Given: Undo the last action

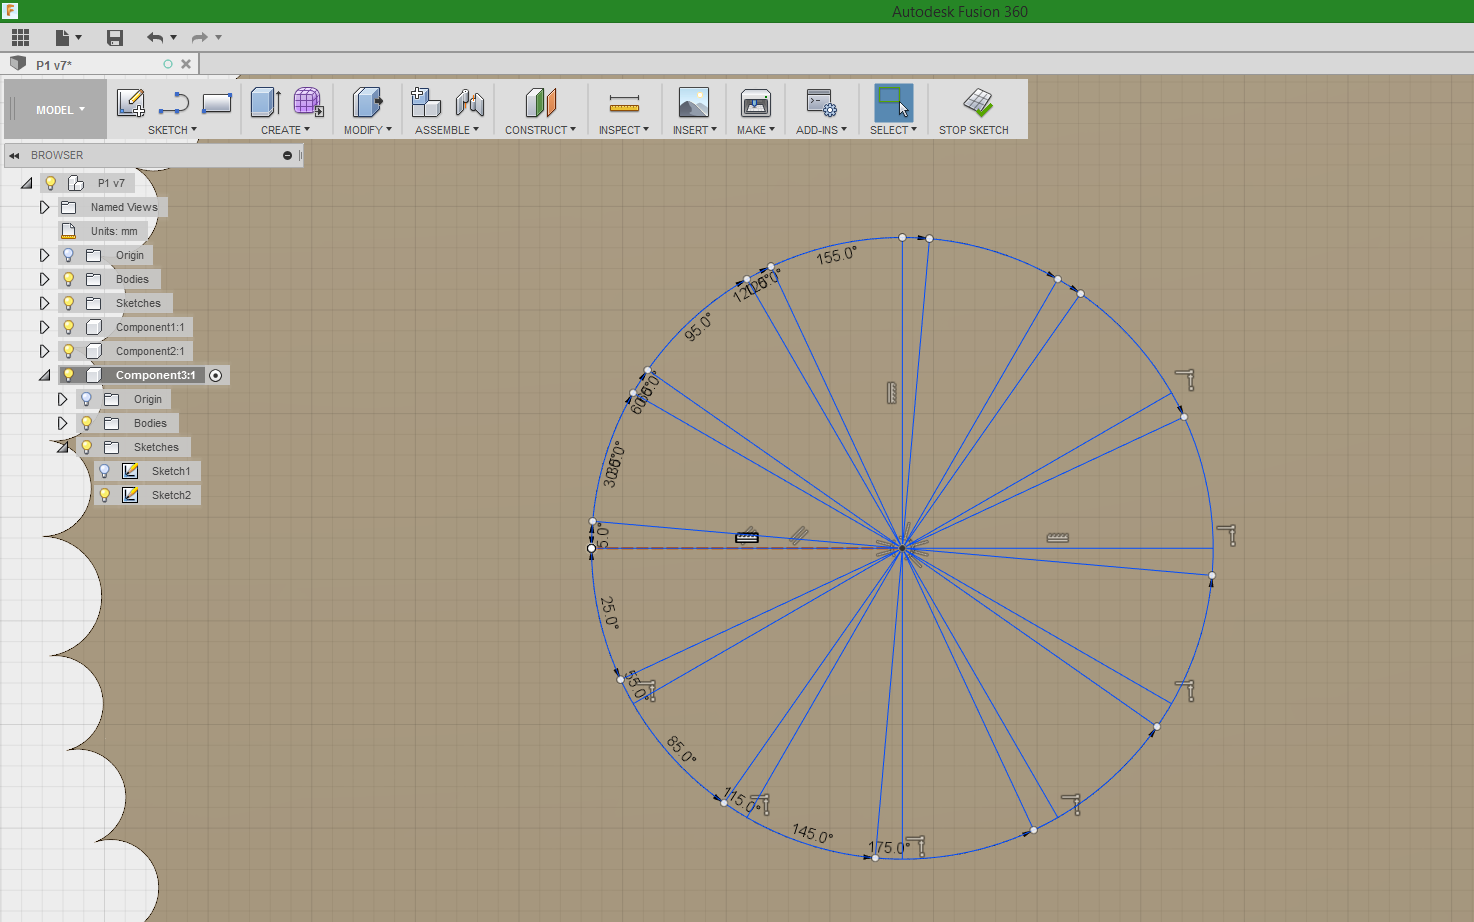Looking at the screenshot, I should pos(155,38).
